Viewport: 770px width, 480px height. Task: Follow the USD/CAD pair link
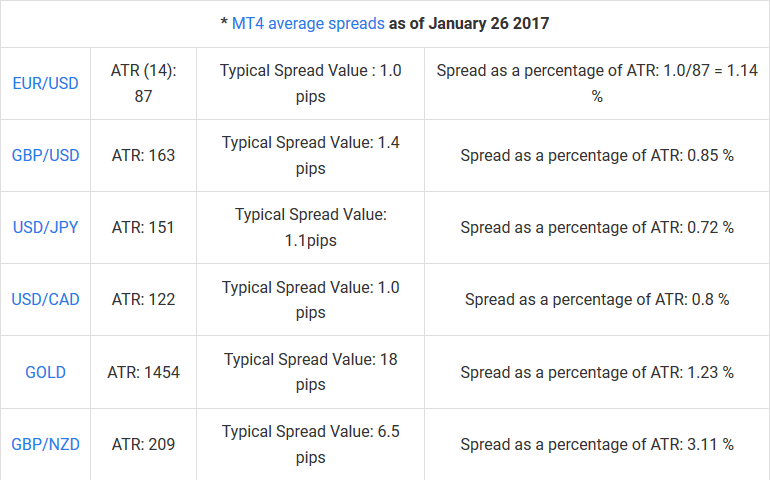coord(45,299)
